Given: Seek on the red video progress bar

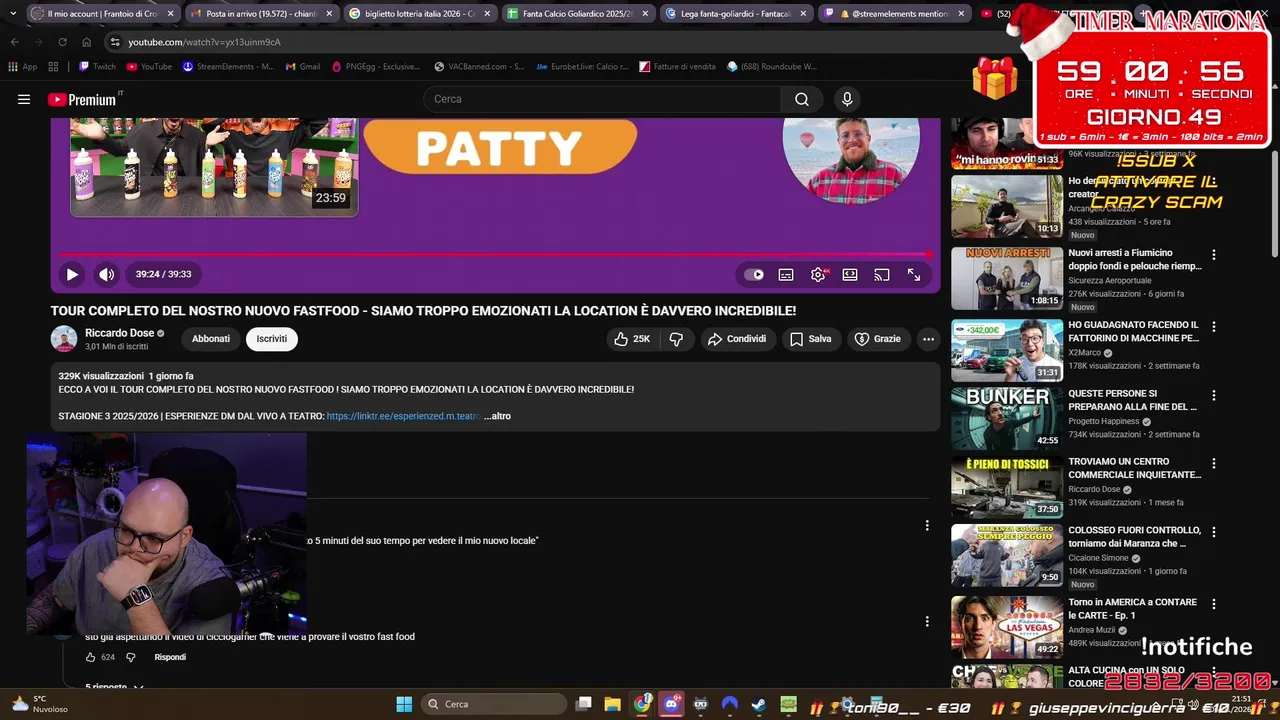Looking at the screenshot, I should (495, 254).
